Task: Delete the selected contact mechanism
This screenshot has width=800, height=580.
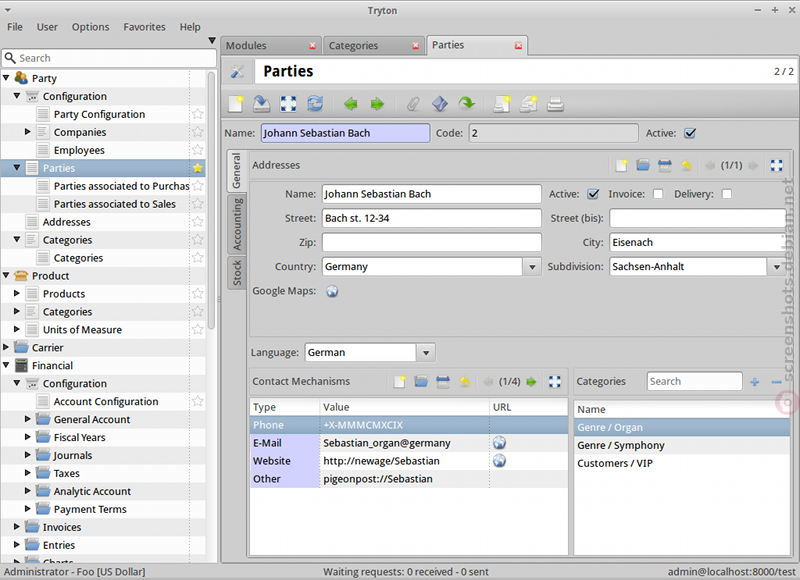Action: coord(443,382)
